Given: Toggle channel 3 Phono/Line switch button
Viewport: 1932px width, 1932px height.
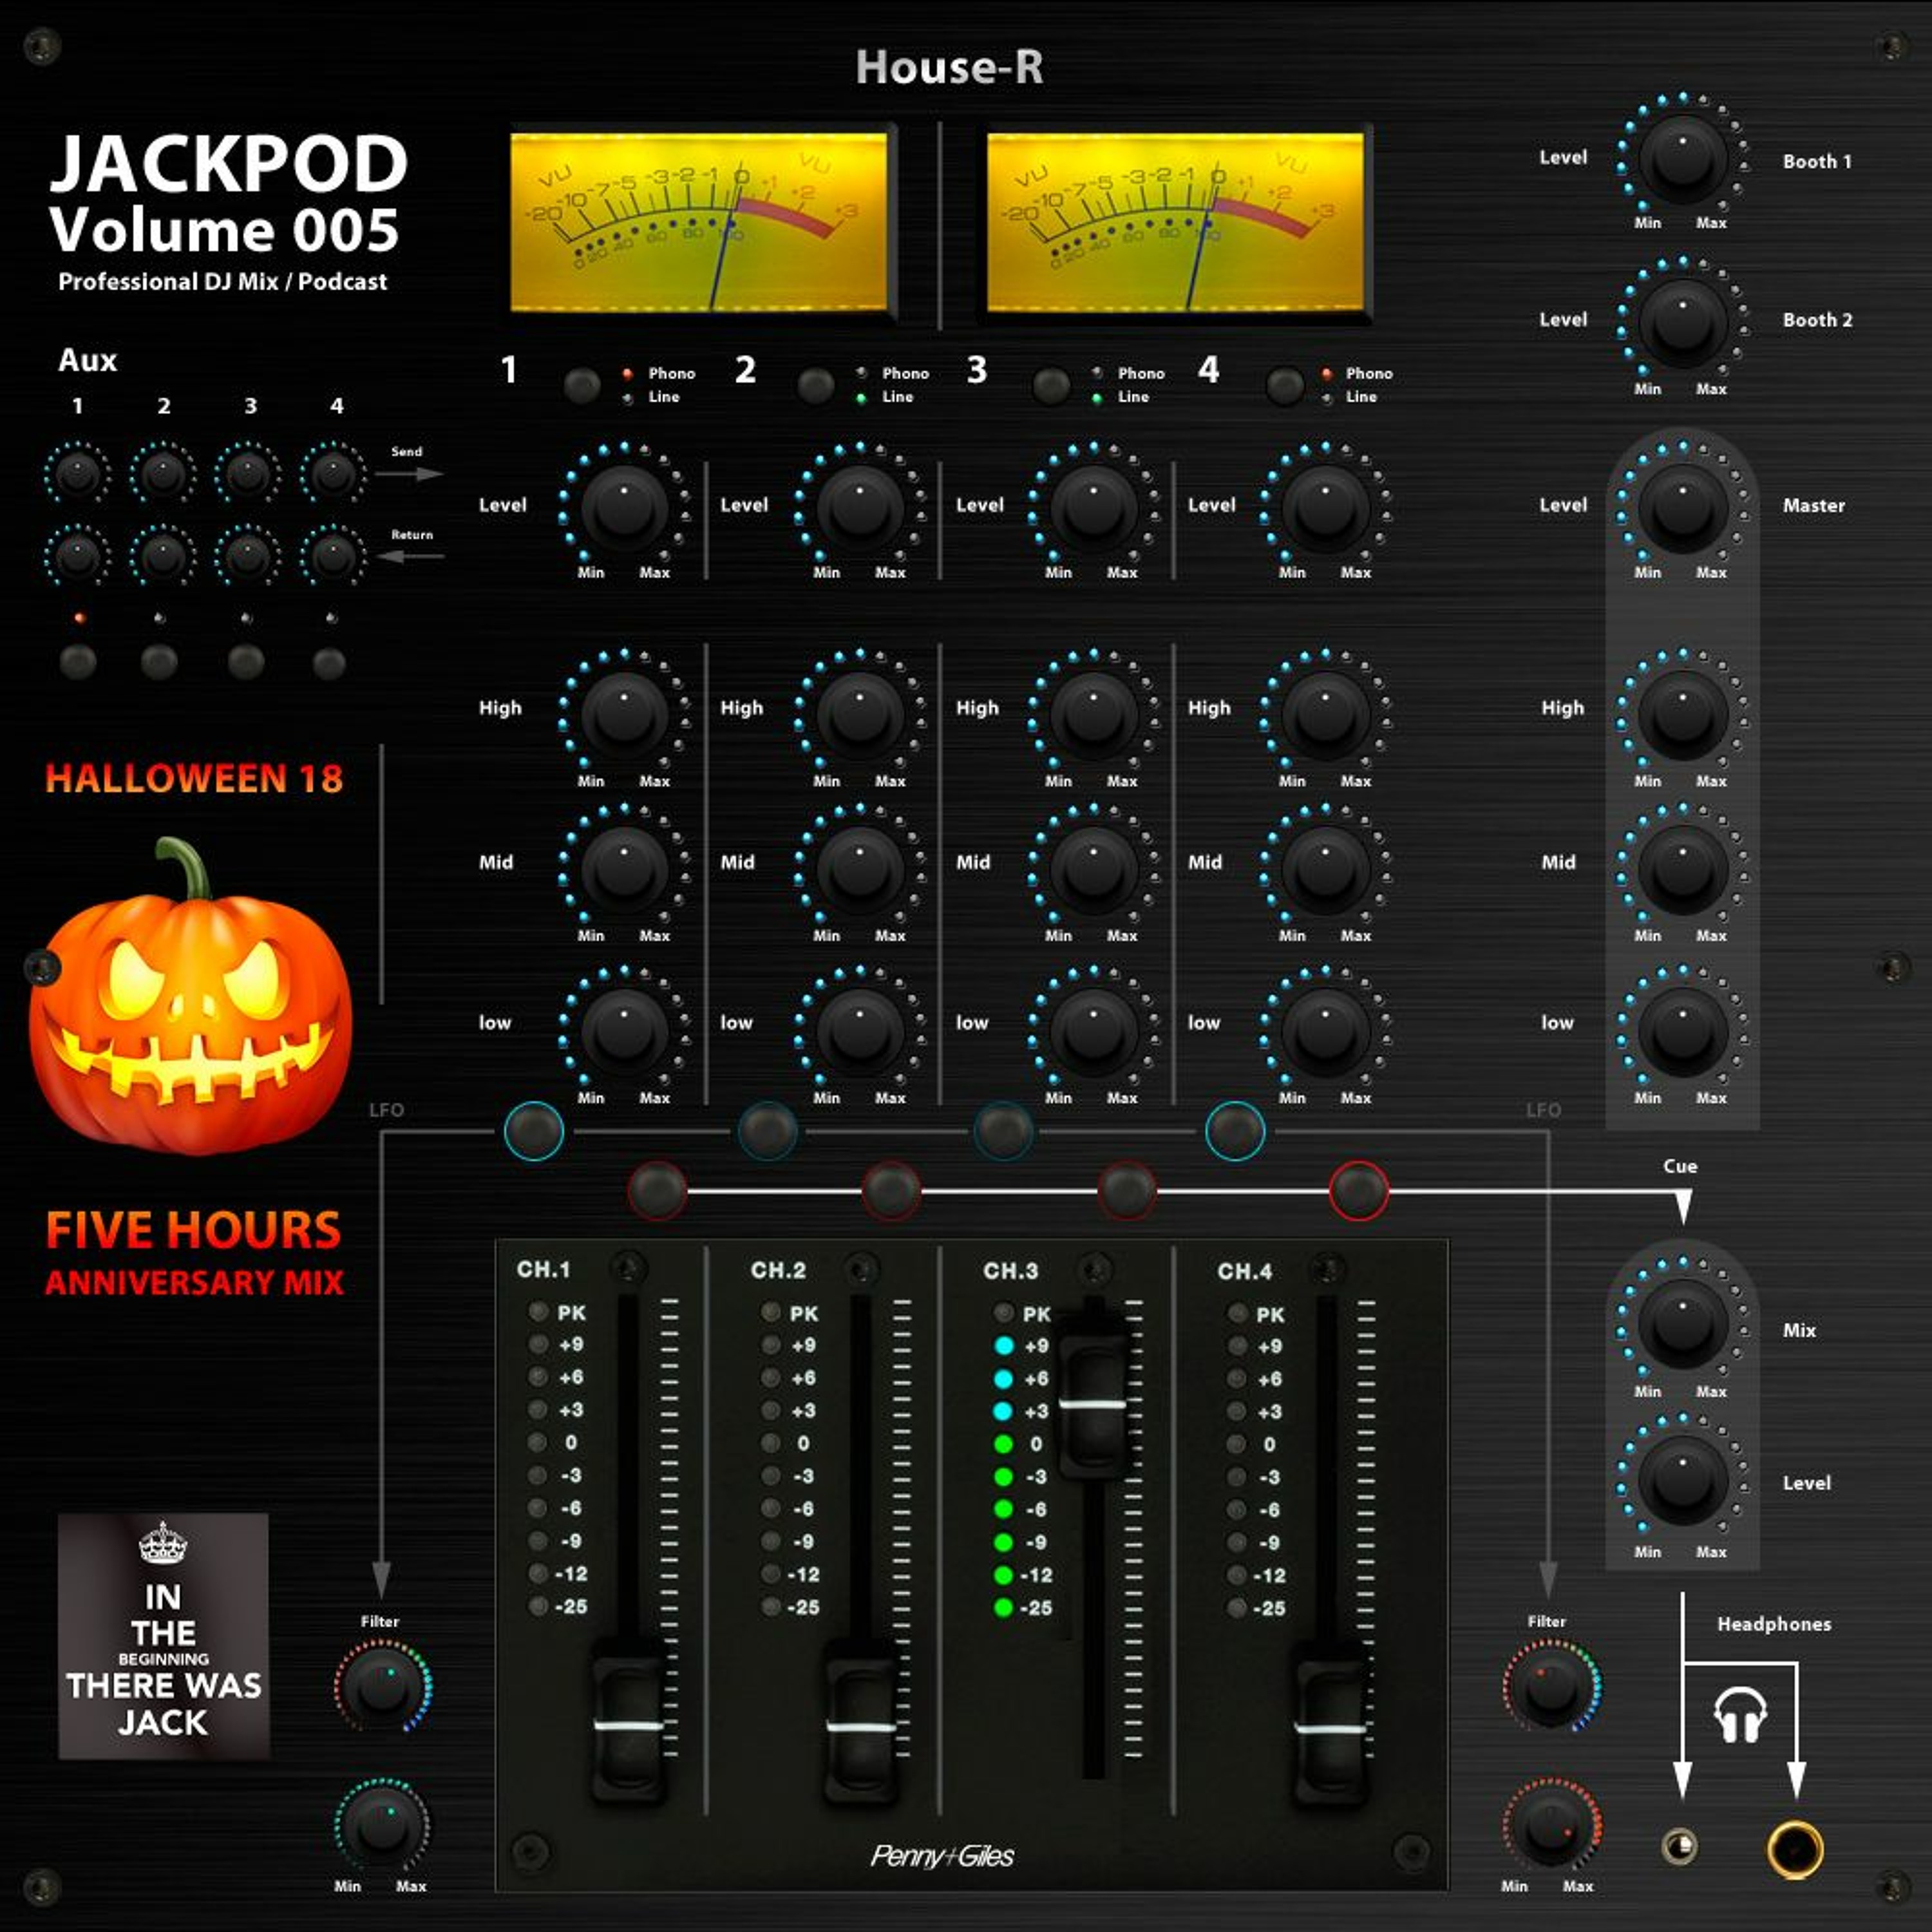Looking at the screenshot, I should click(1051, 385).
